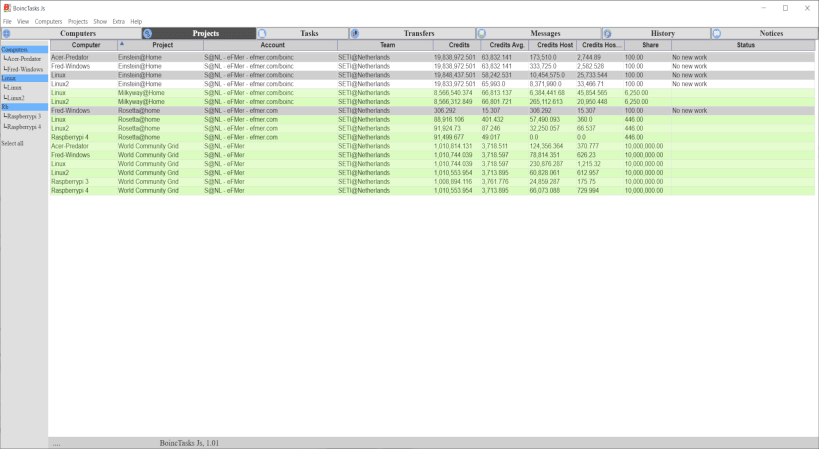
Task: Select the Linux child entry in sidebar tree
Action: point(14,88)
